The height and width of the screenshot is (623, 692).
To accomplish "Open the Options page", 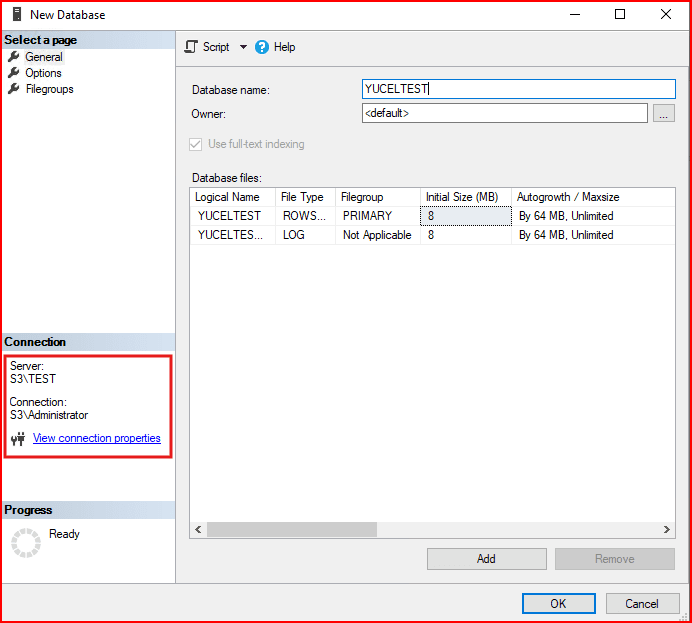I will pyautogui.click(x=43, y=73).
